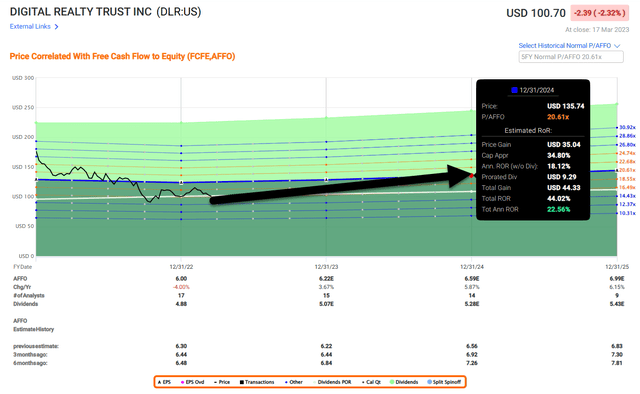Toggle the EPS Ovd legend item
Screen dimensions: 640x394
coord(192,382)
